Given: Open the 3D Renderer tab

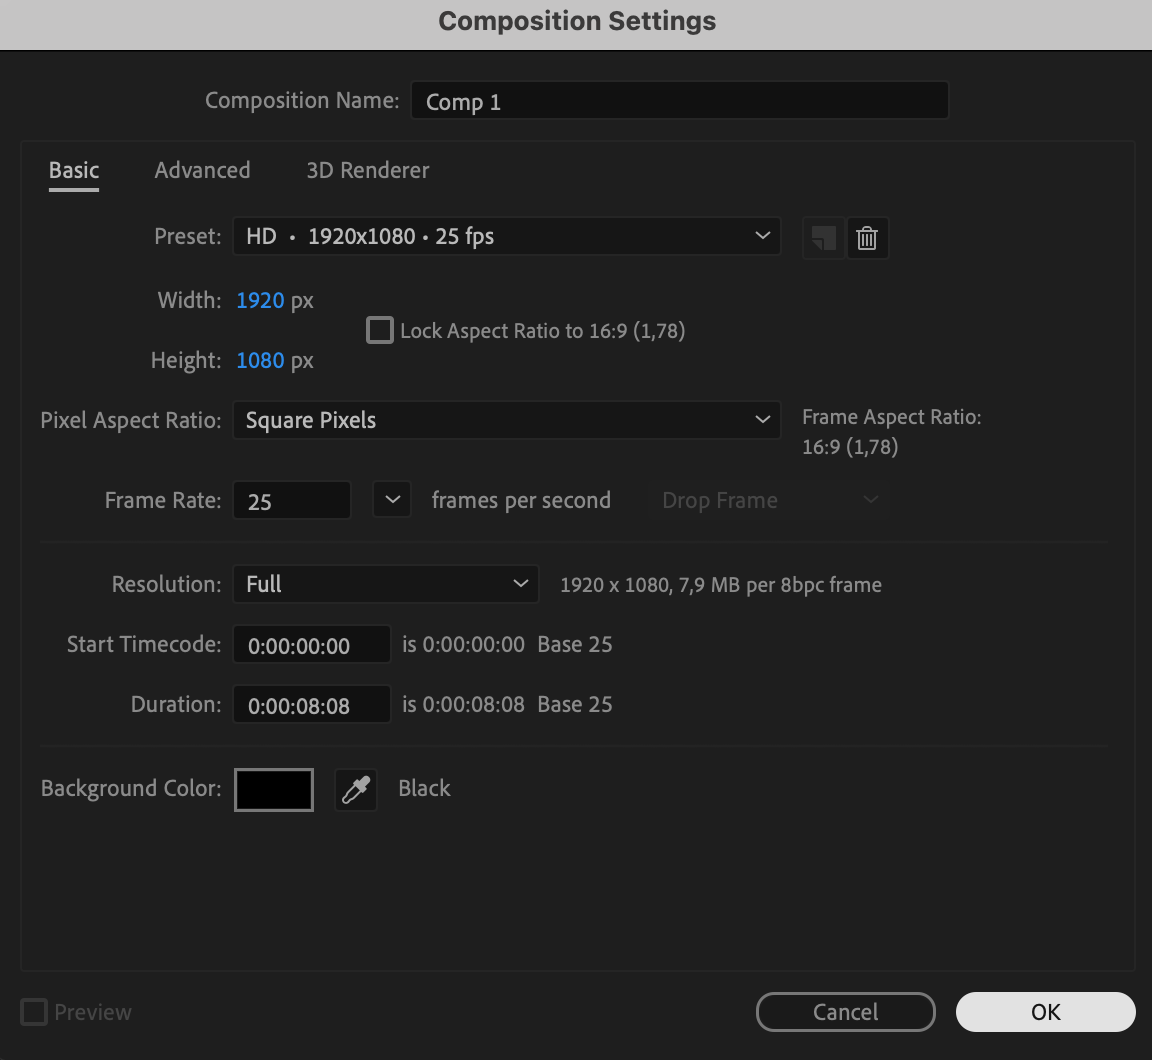Looking at the screenshot, I should tap(368, 170).
